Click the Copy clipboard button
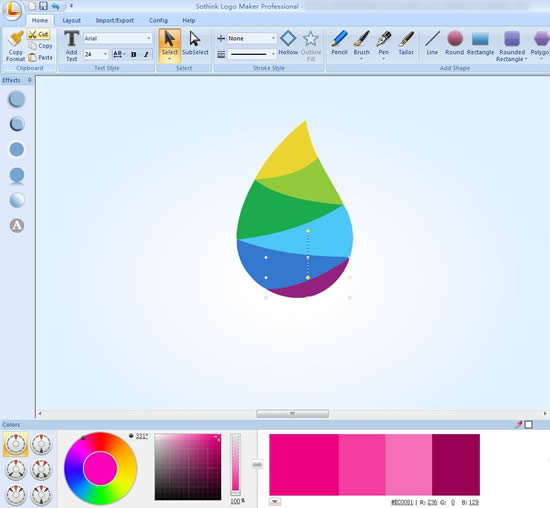This screenshot has height=508, width=550. (x=41, y=46)
